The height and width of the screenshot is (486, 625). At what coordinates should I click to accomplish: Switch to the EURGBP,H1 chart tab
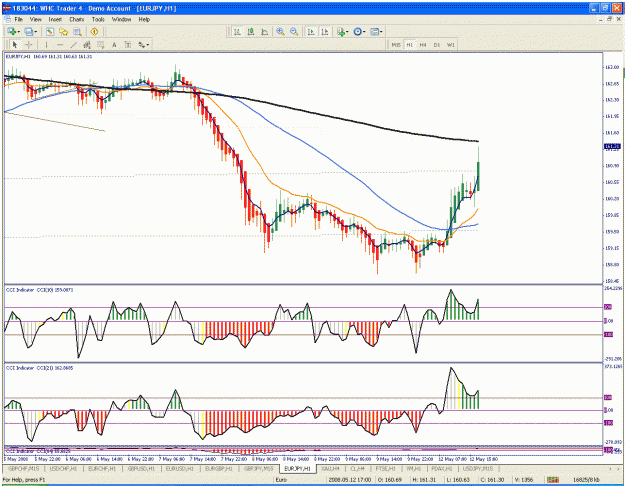pyautogui.click(x=218, y=468)
